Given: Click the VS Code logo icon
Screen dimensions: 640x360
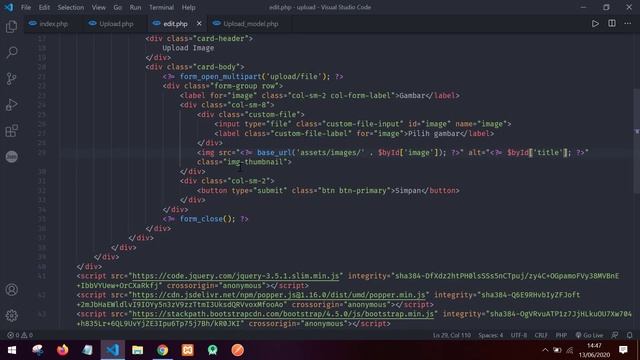Looking at the screenshot, I should [x=9, y=7].
